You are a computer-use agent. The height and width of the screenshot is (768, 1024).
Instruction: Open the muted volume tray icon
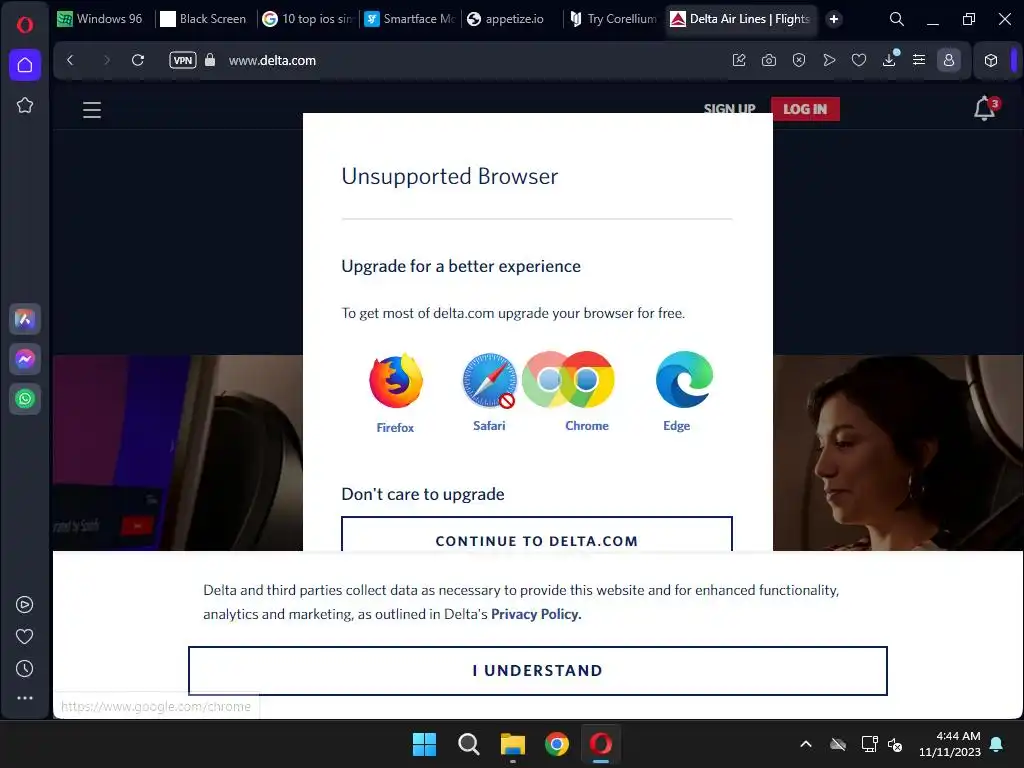point(895,744)
